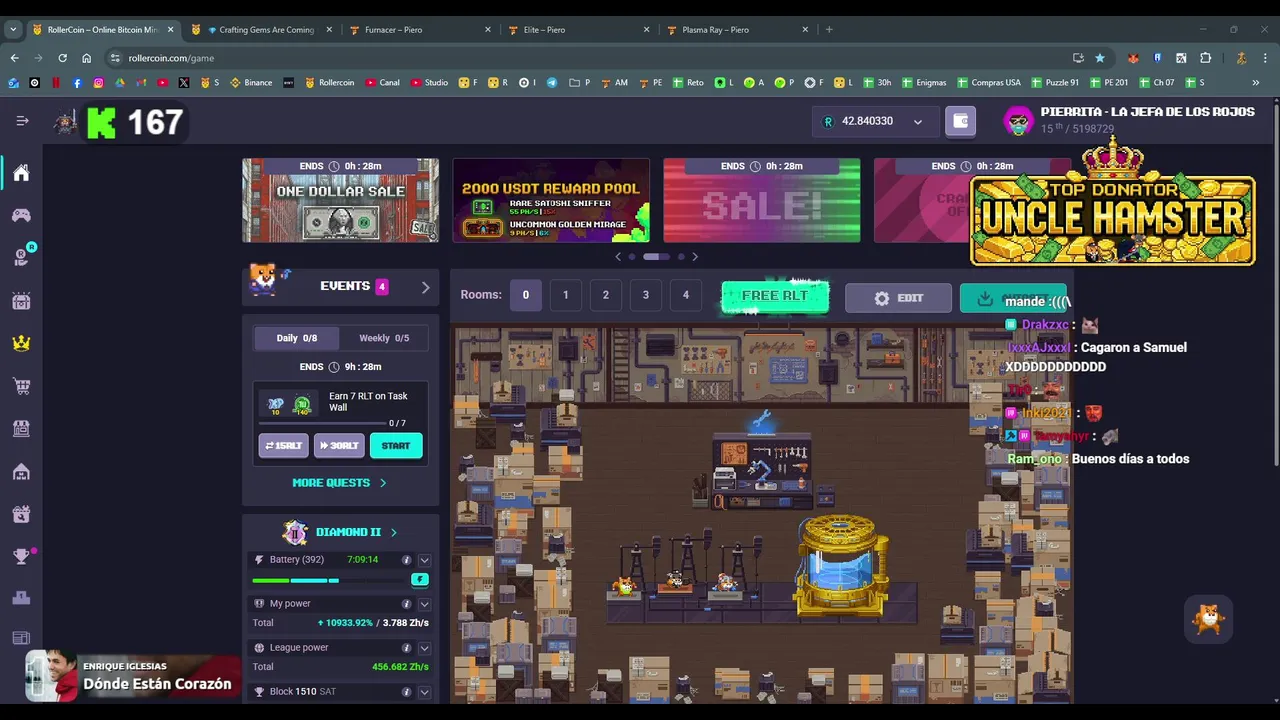Expand the Block 1510 SAT section
Viewport: 1280px width, 720px height.
[x=424, y=692]
